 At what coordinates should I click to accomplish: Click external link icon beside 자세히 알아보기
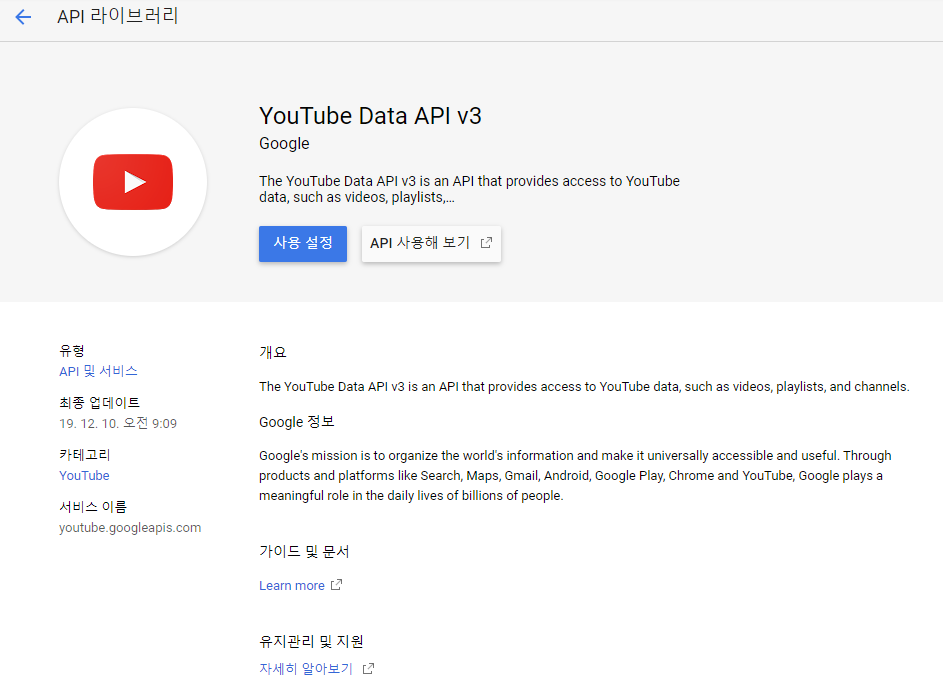[369, 669]
